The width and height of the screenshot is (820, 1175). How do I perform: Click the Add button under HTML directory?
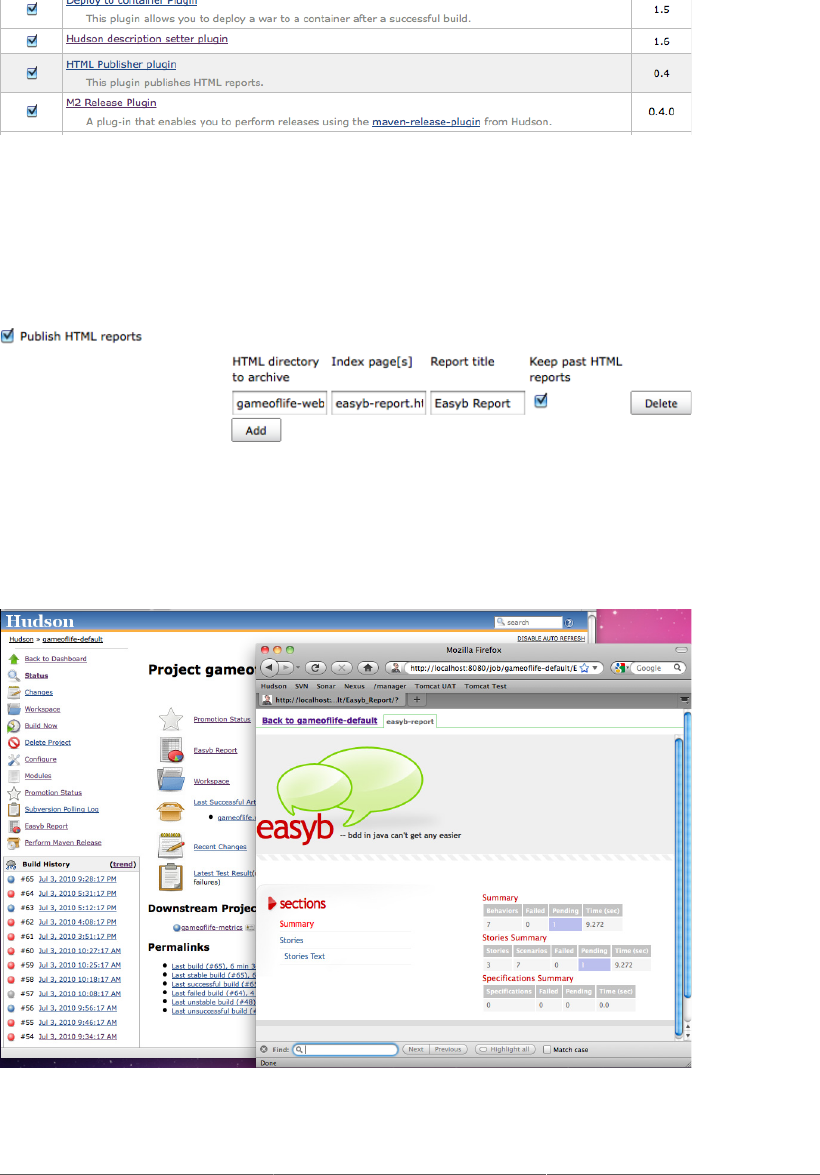point(256,430)
